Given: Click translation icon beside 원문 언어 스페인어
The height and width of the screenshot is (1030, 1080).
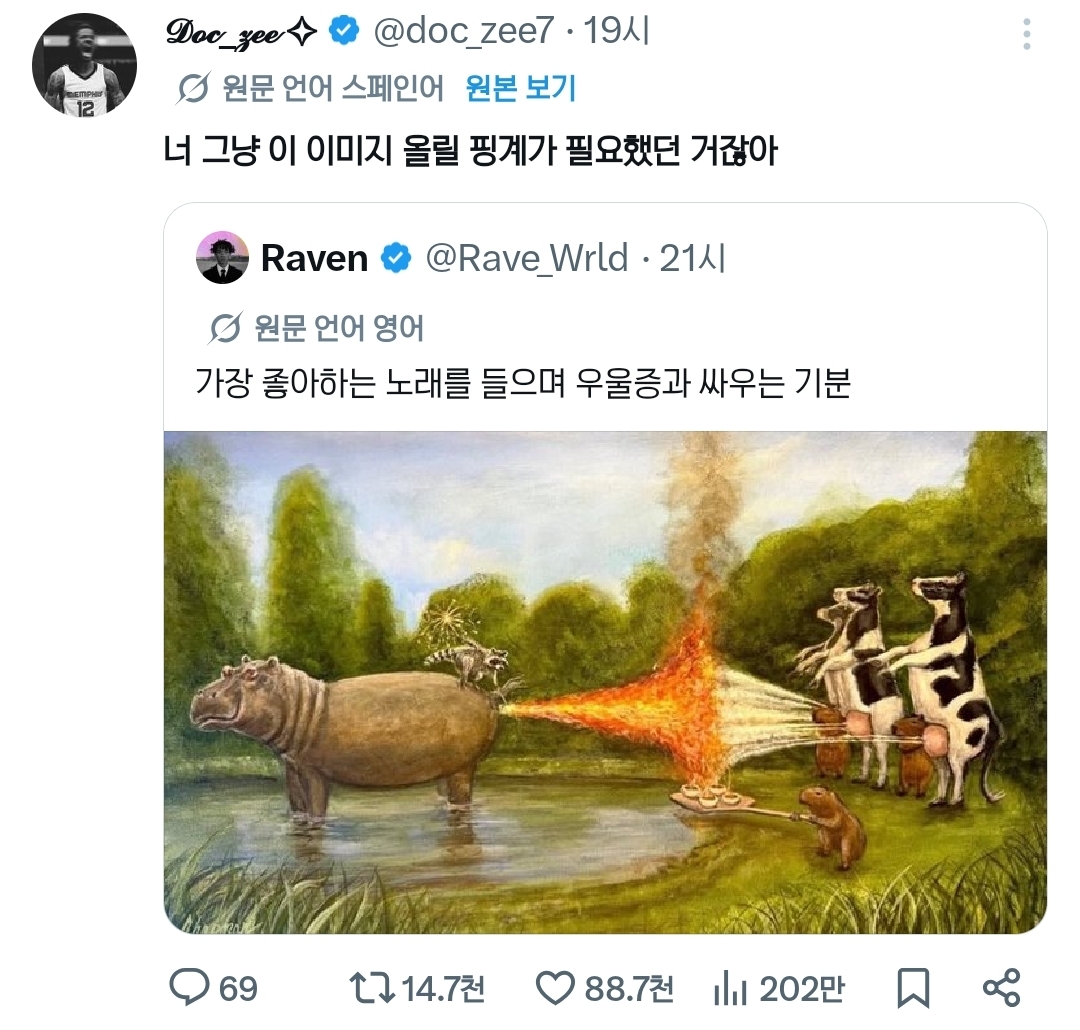Looking at the screenshot, I should pos(193,89).
